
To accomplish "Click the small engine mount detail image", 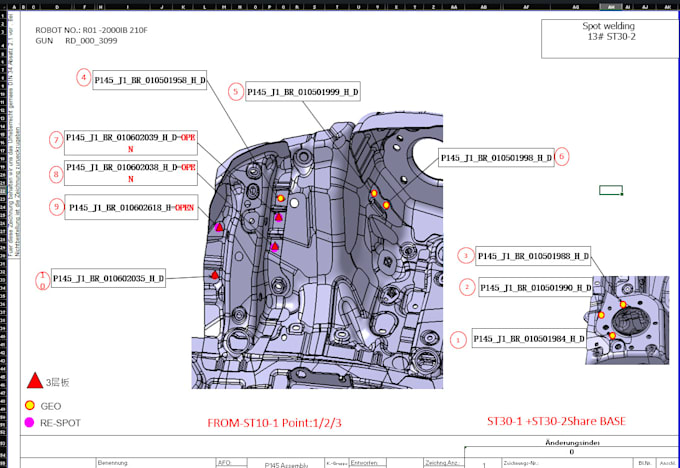I will 627,320.
